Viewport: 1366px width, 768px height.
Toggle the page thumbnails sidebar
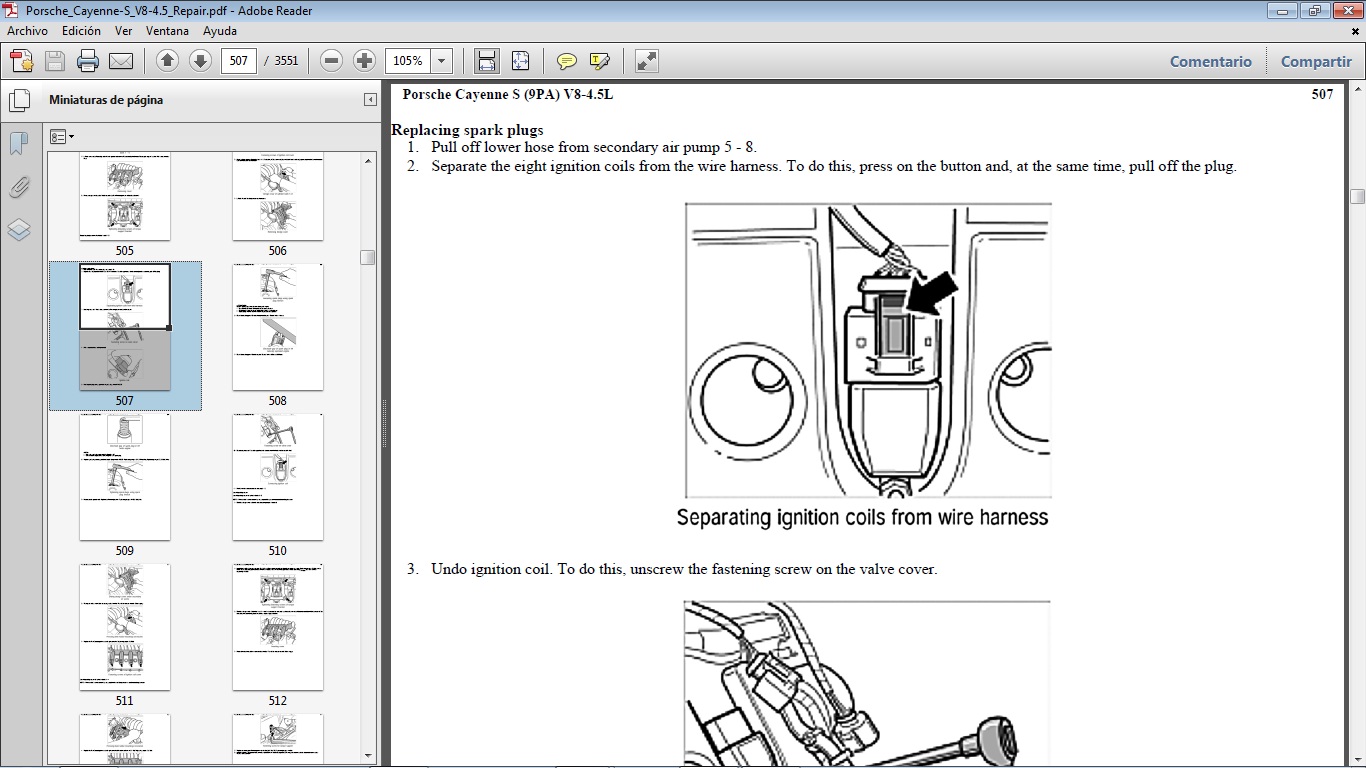(20, 99)
